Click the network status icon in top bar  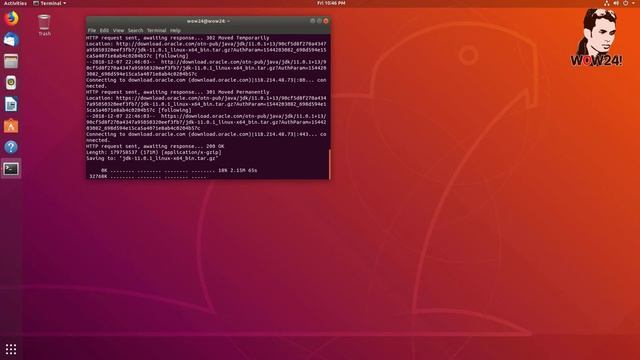(x=607, y=3)
